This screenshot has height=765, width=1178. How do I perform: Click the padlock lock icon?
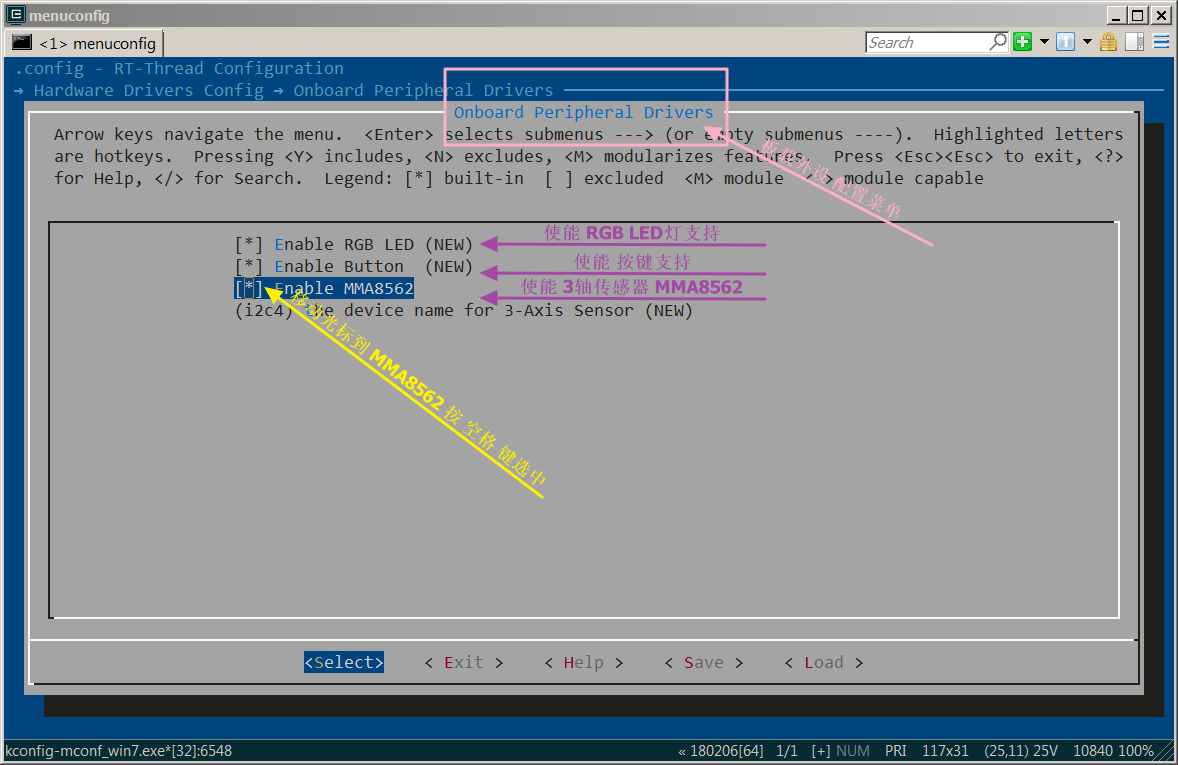pyautogui.click(x=1108, y=42)
